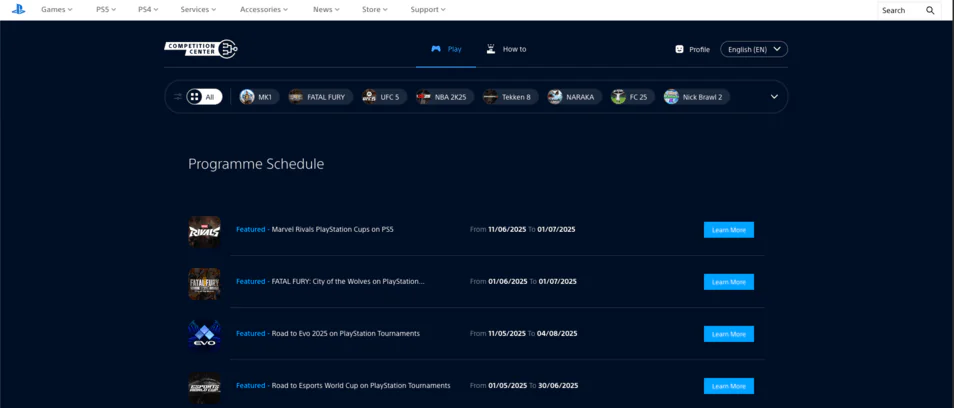Open Fatal Fury game thumbnail

[x=204, y=284]
